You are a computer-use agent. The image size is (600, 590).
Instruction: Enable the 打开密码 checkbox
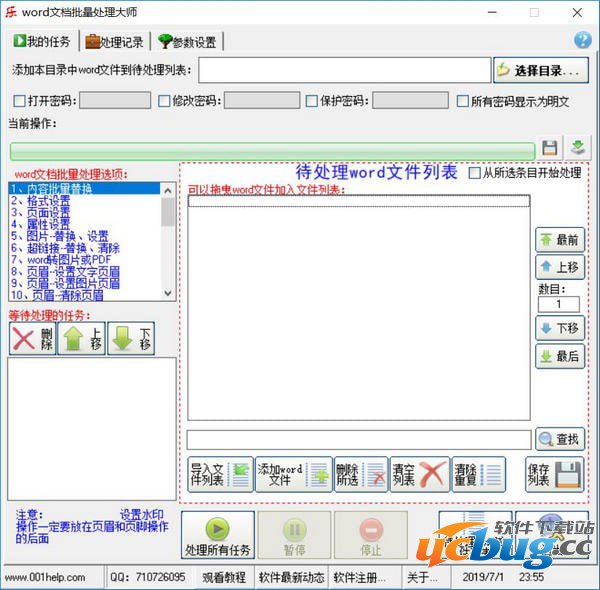click(19, 101)
